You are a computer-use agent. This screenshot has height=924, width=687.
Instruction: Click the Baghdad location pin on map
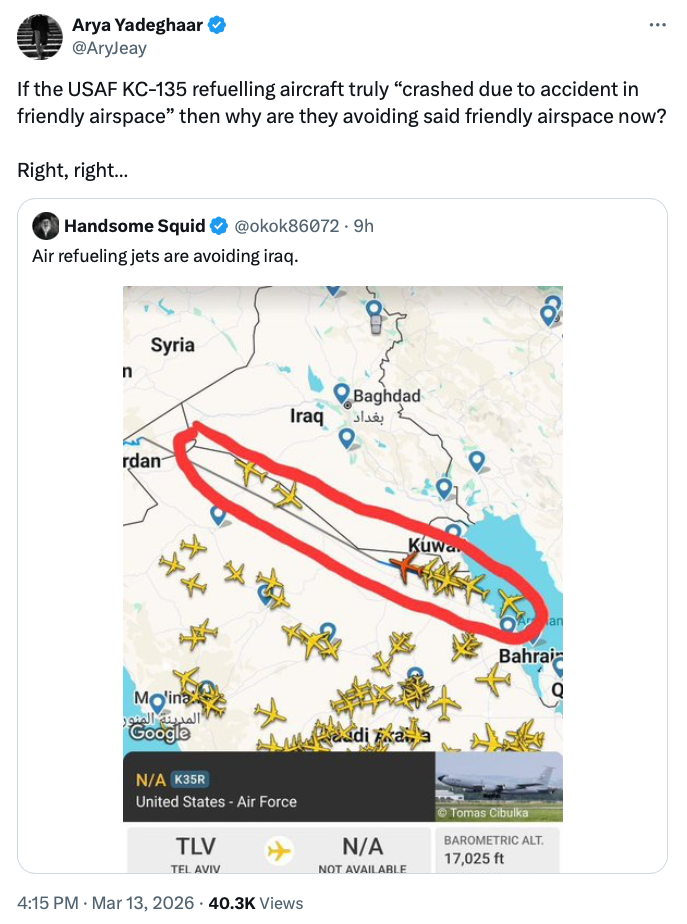click(x=341, y=393)
